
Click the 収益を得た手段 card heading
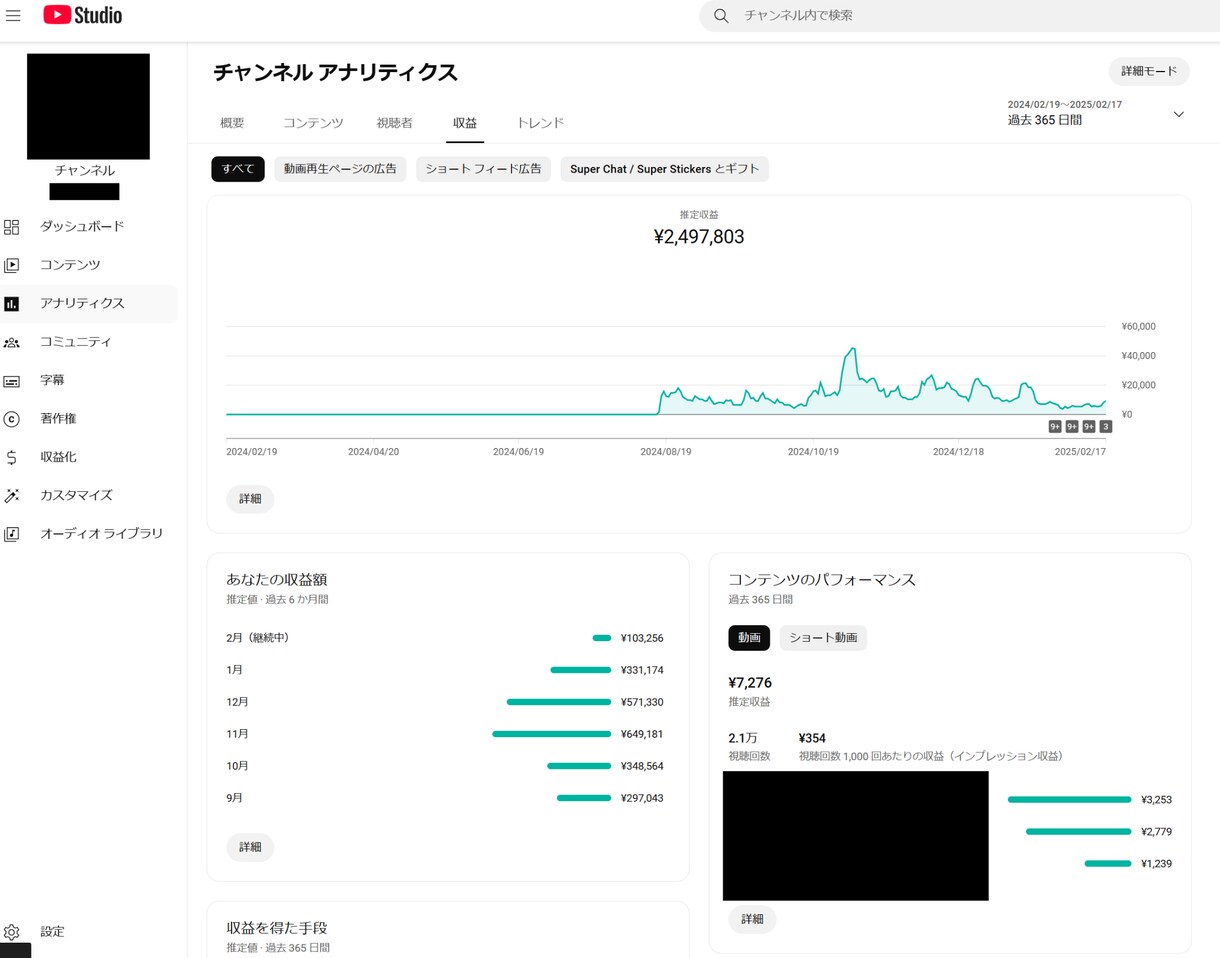[277, 928]
